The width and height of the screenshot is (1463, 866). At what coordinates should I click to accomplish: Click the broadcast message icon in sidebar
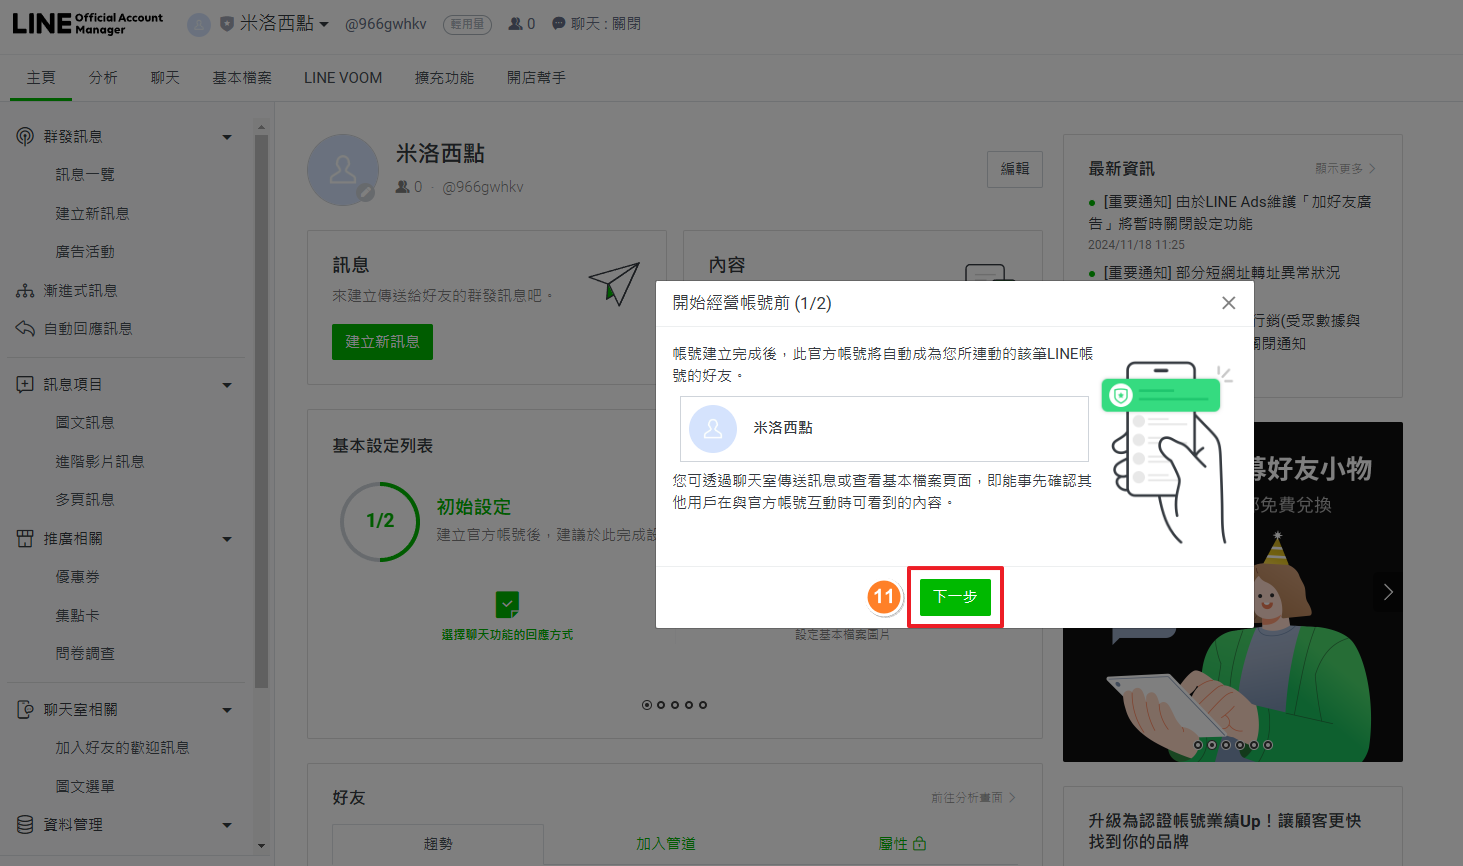pos(25,136)
